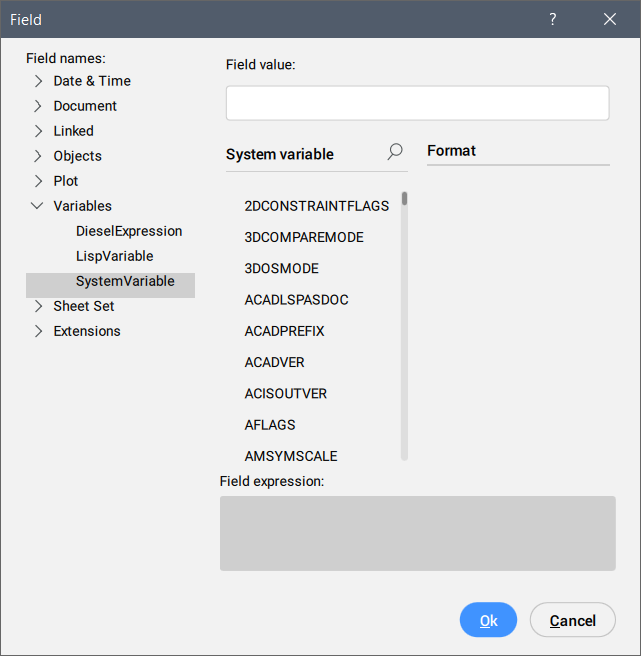The image size is (641, 656).
Task: Collapse the Variables category
Action: tap(38, 206)
